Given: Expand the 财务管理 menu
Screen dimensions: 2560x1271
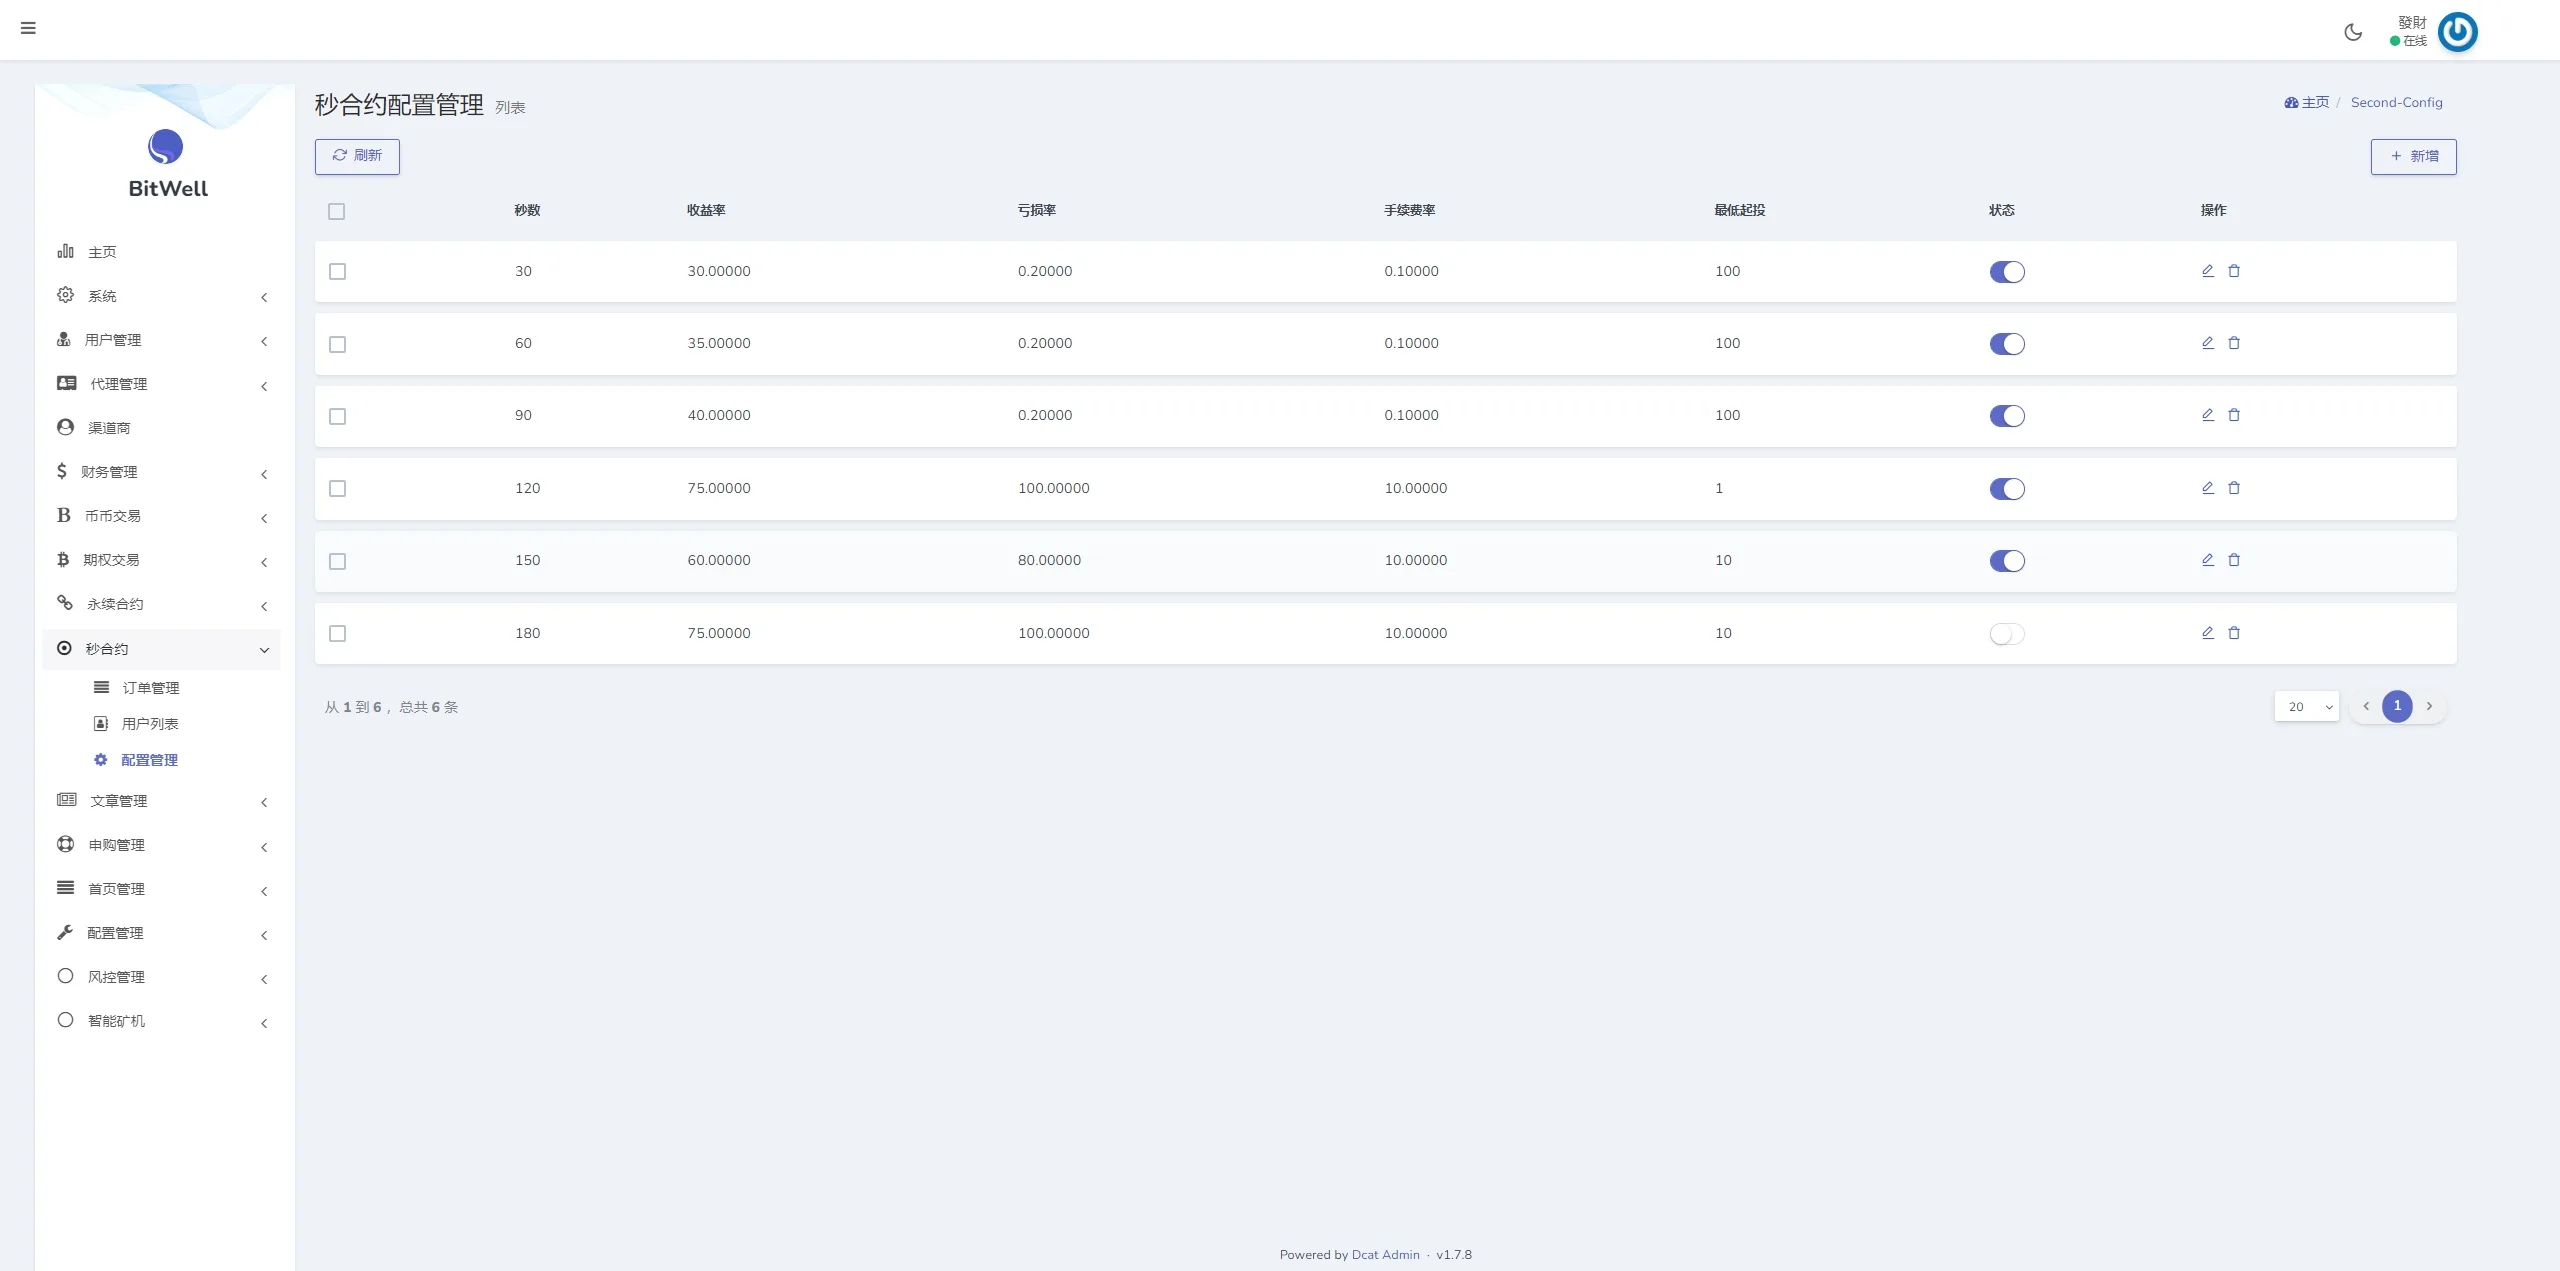Looking at the screenshot, I should 162,472.
